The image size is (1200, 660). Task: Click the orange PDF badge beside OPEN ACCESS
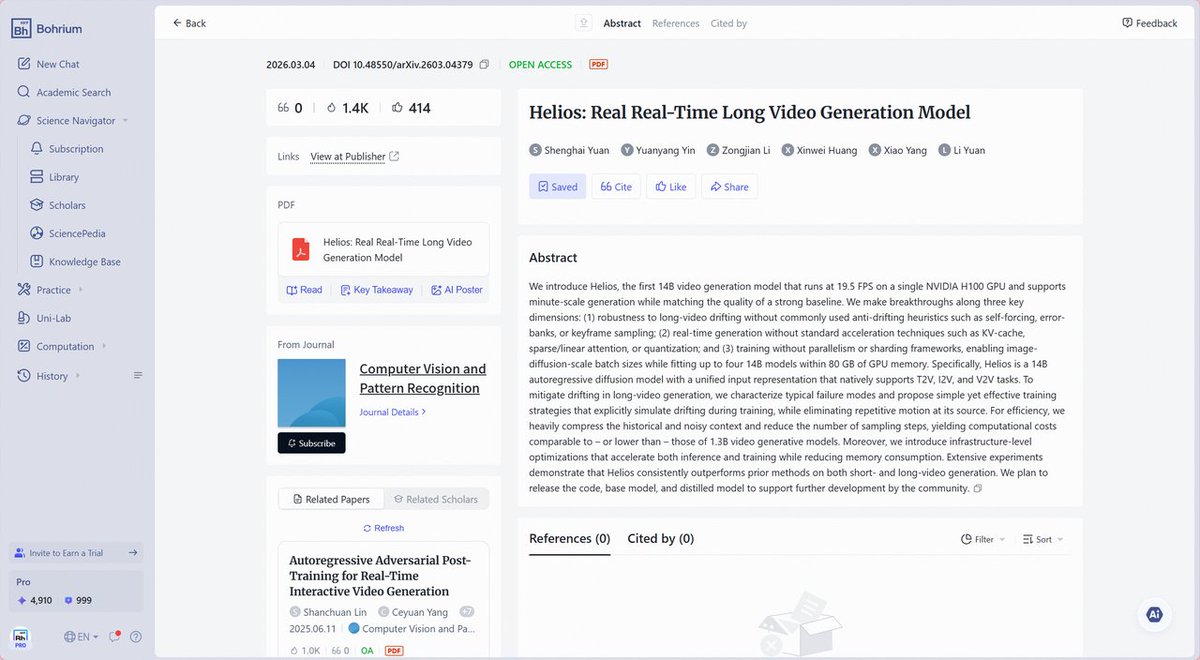pyautogui.click(x=598, y=65)
